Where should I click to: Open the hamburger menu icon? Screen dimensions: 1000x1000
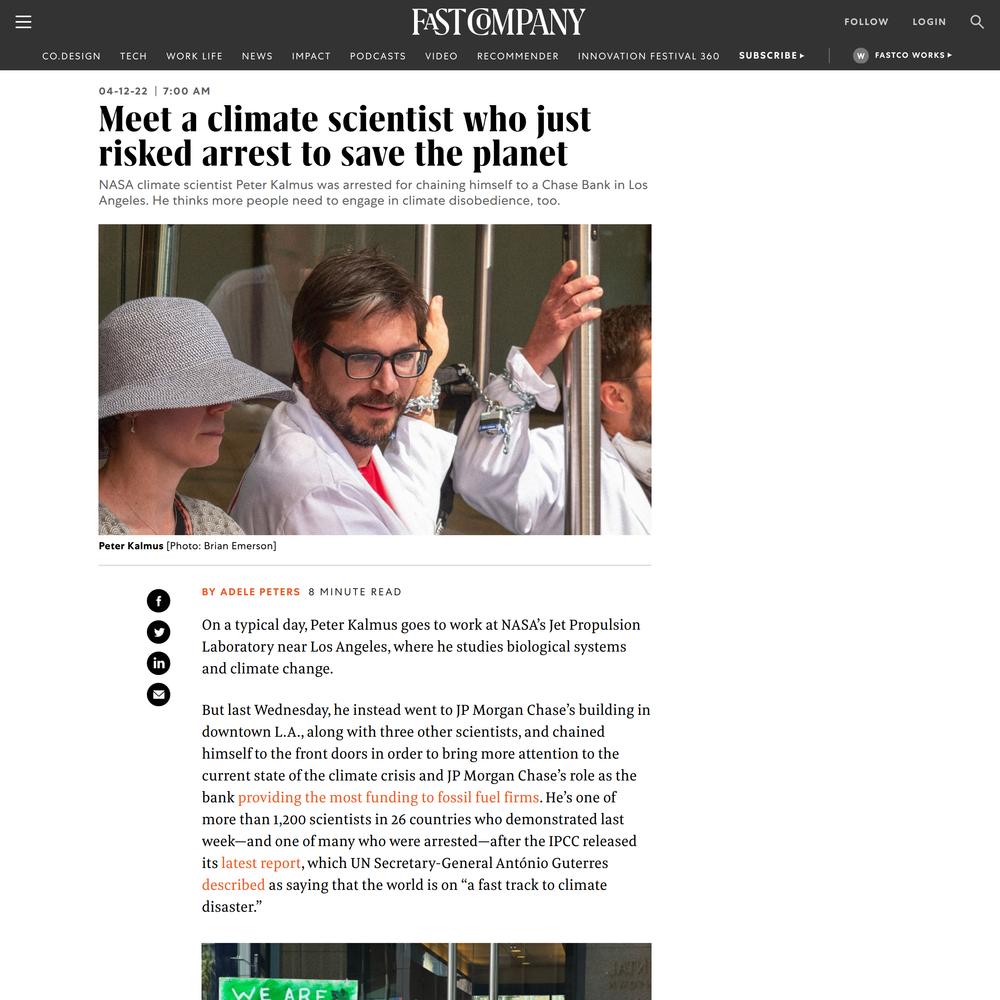coord(24,22)
